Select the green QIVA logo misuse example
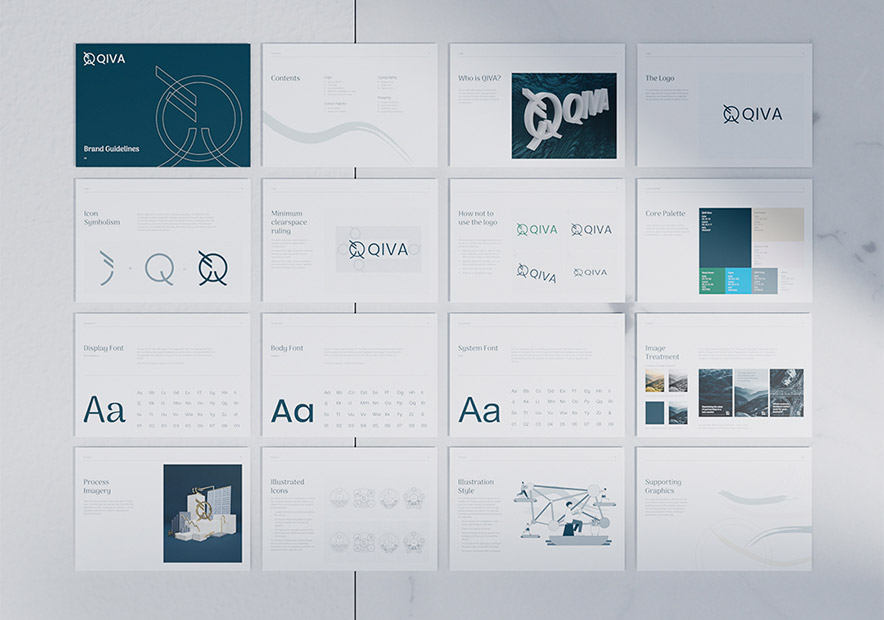The width and height of the screenshot is (884, 620). 537,230
